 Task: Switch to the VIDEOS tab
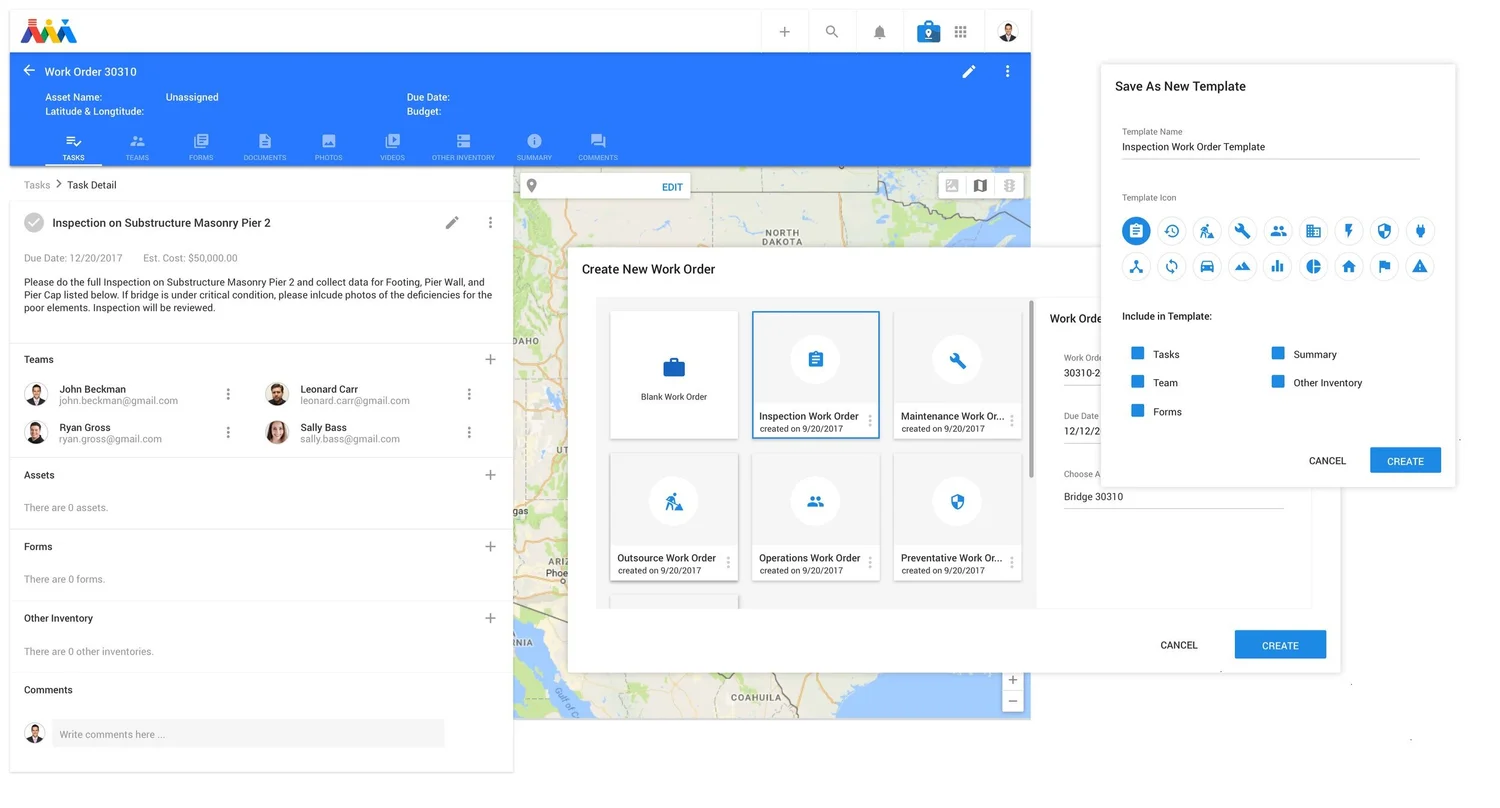(x=392, y=147)
